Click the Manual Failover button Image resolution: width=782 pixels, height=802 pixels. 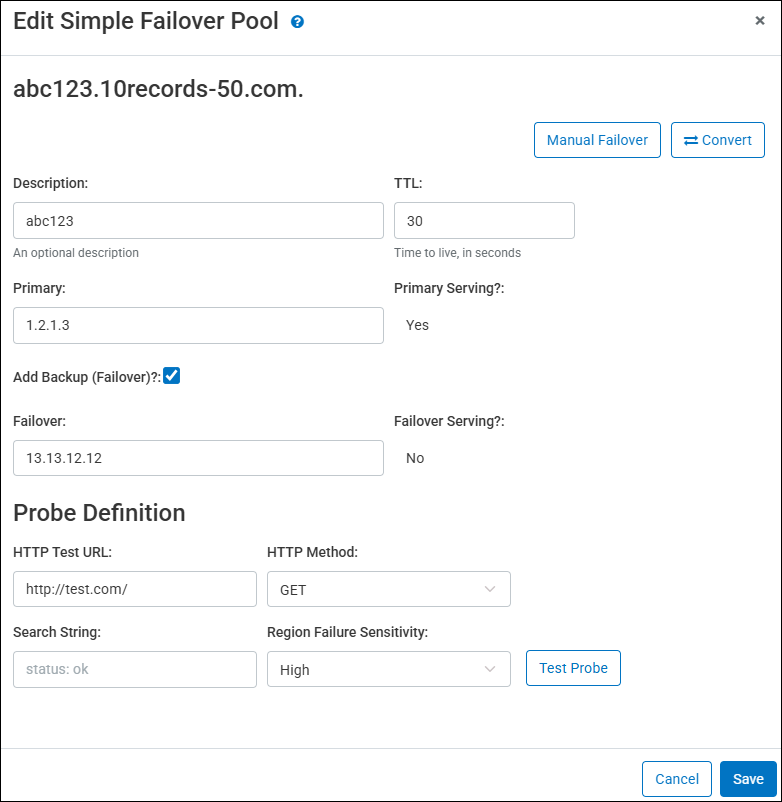[598, 140]
